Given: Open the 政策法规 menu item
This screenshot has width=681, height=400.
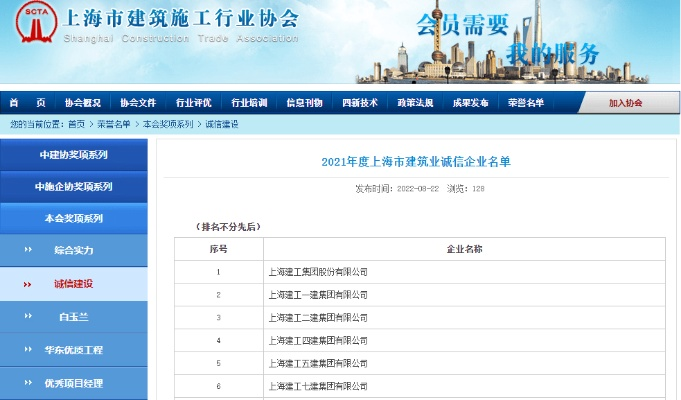Looking at the screenshot, I should pos(415,103).
